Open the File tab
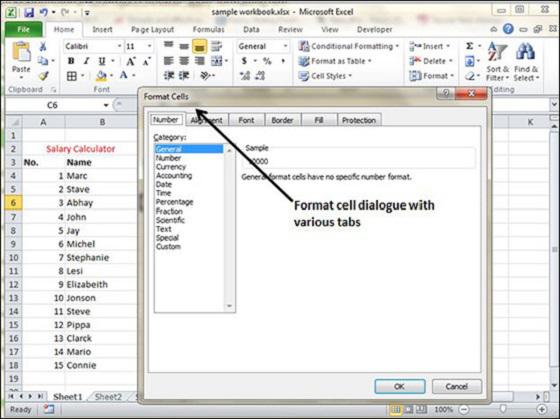Screen dimensions: 560x419 [x=24, y=29]
